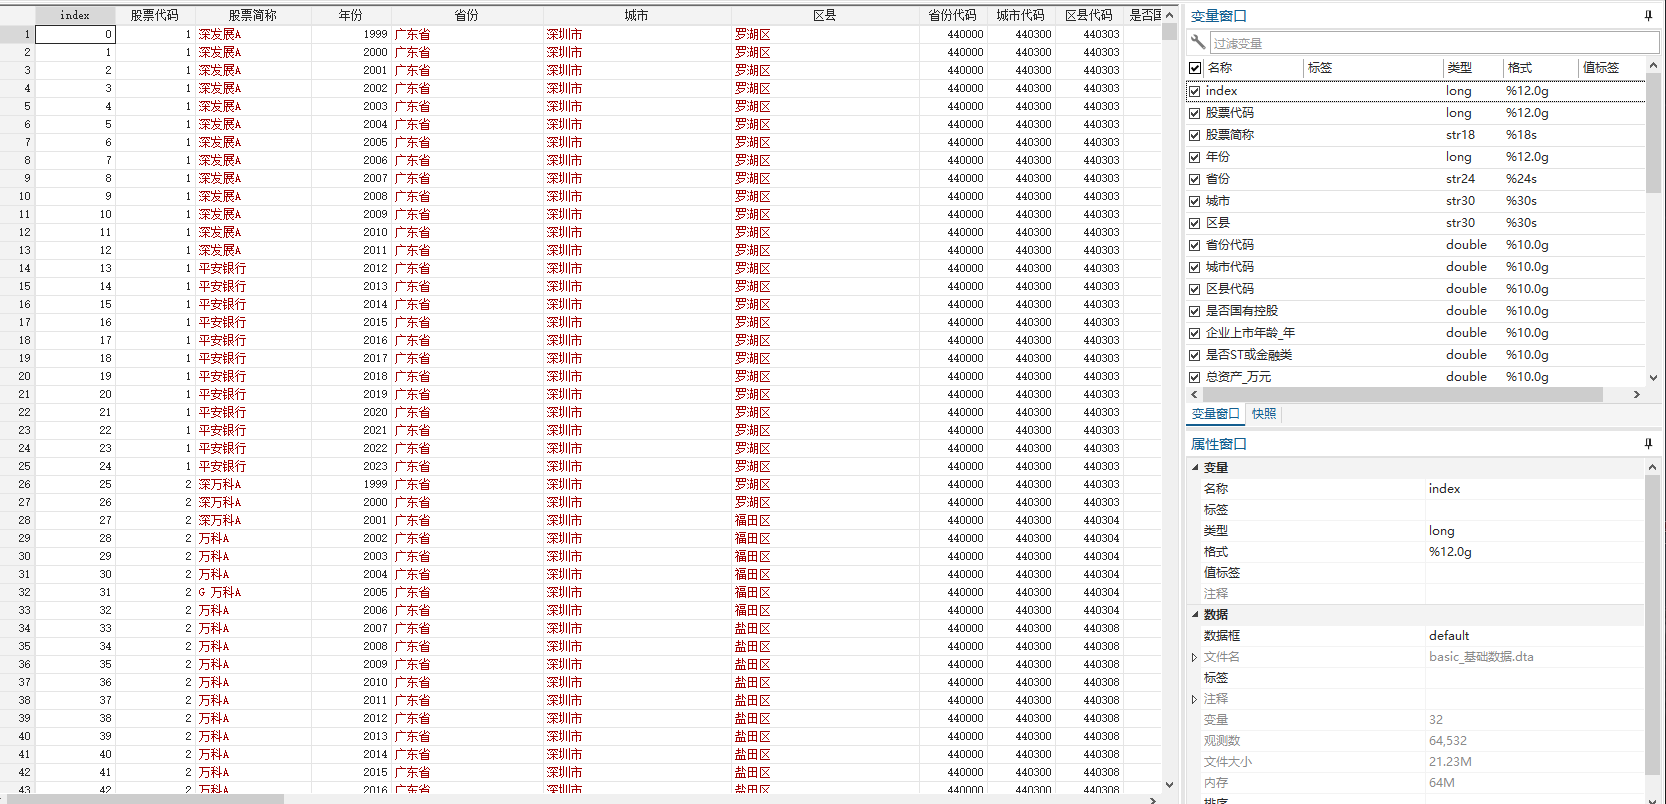The width and height of the screenshot is (1666, 804).
Task: Switch to the 快照 tab
Action: [x=1264, y=414]
